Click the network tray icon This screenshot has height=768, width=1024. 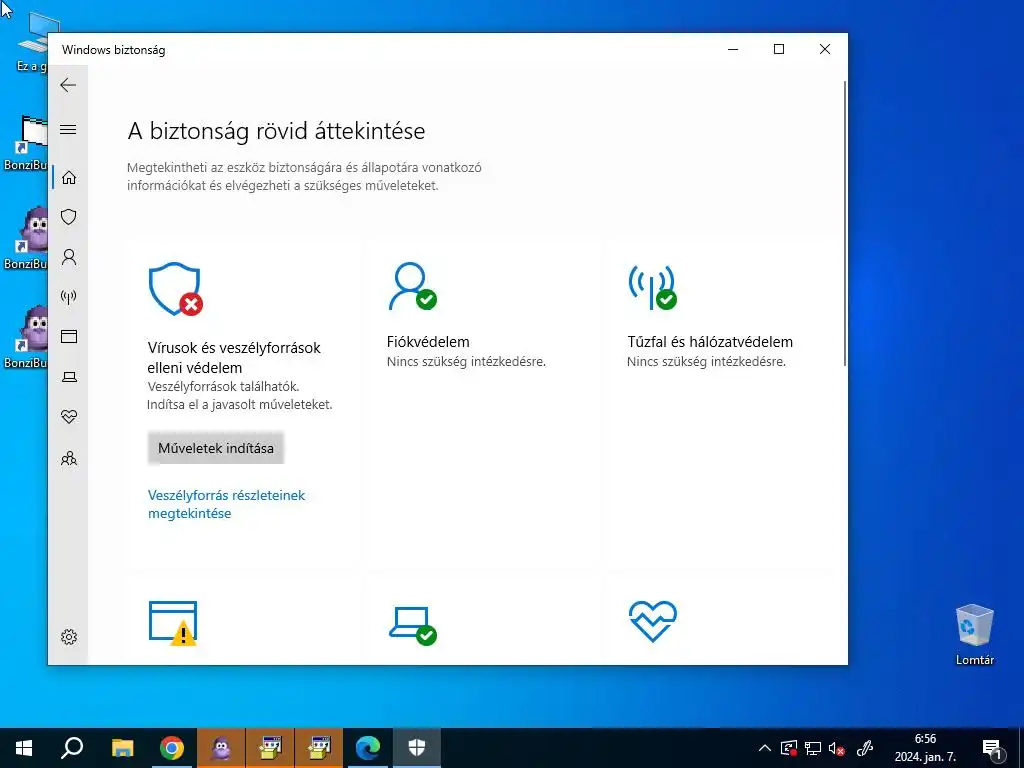pyautogui.click(x=813, y=748)
